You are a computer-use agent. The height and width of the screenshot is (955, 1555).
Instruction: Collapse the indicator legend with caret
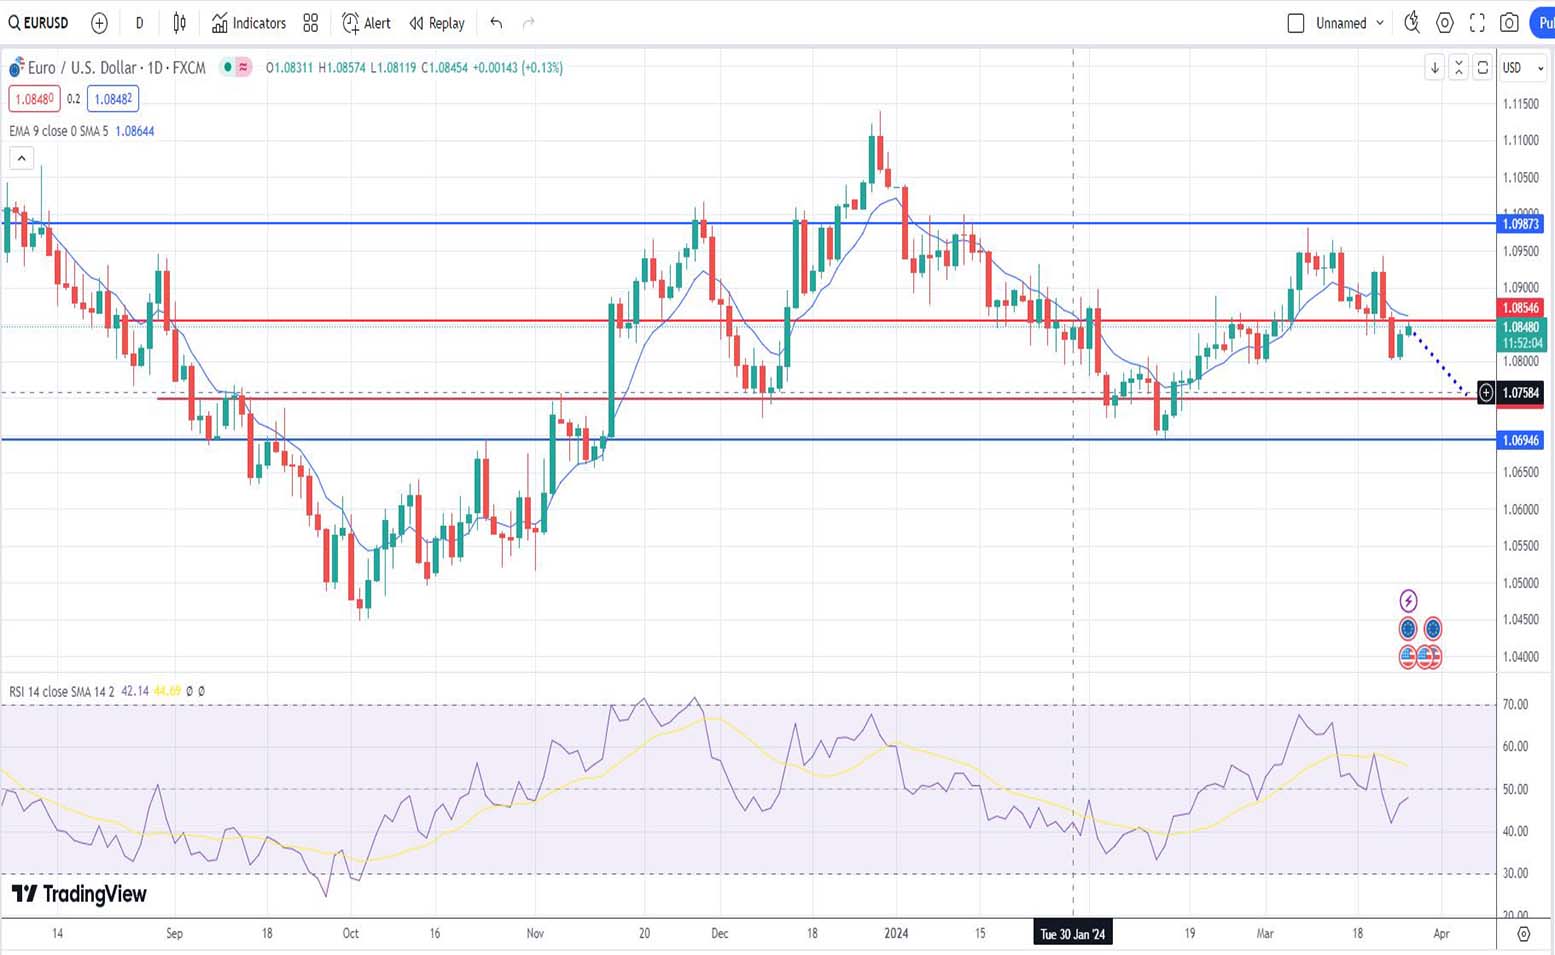(21, 158)
